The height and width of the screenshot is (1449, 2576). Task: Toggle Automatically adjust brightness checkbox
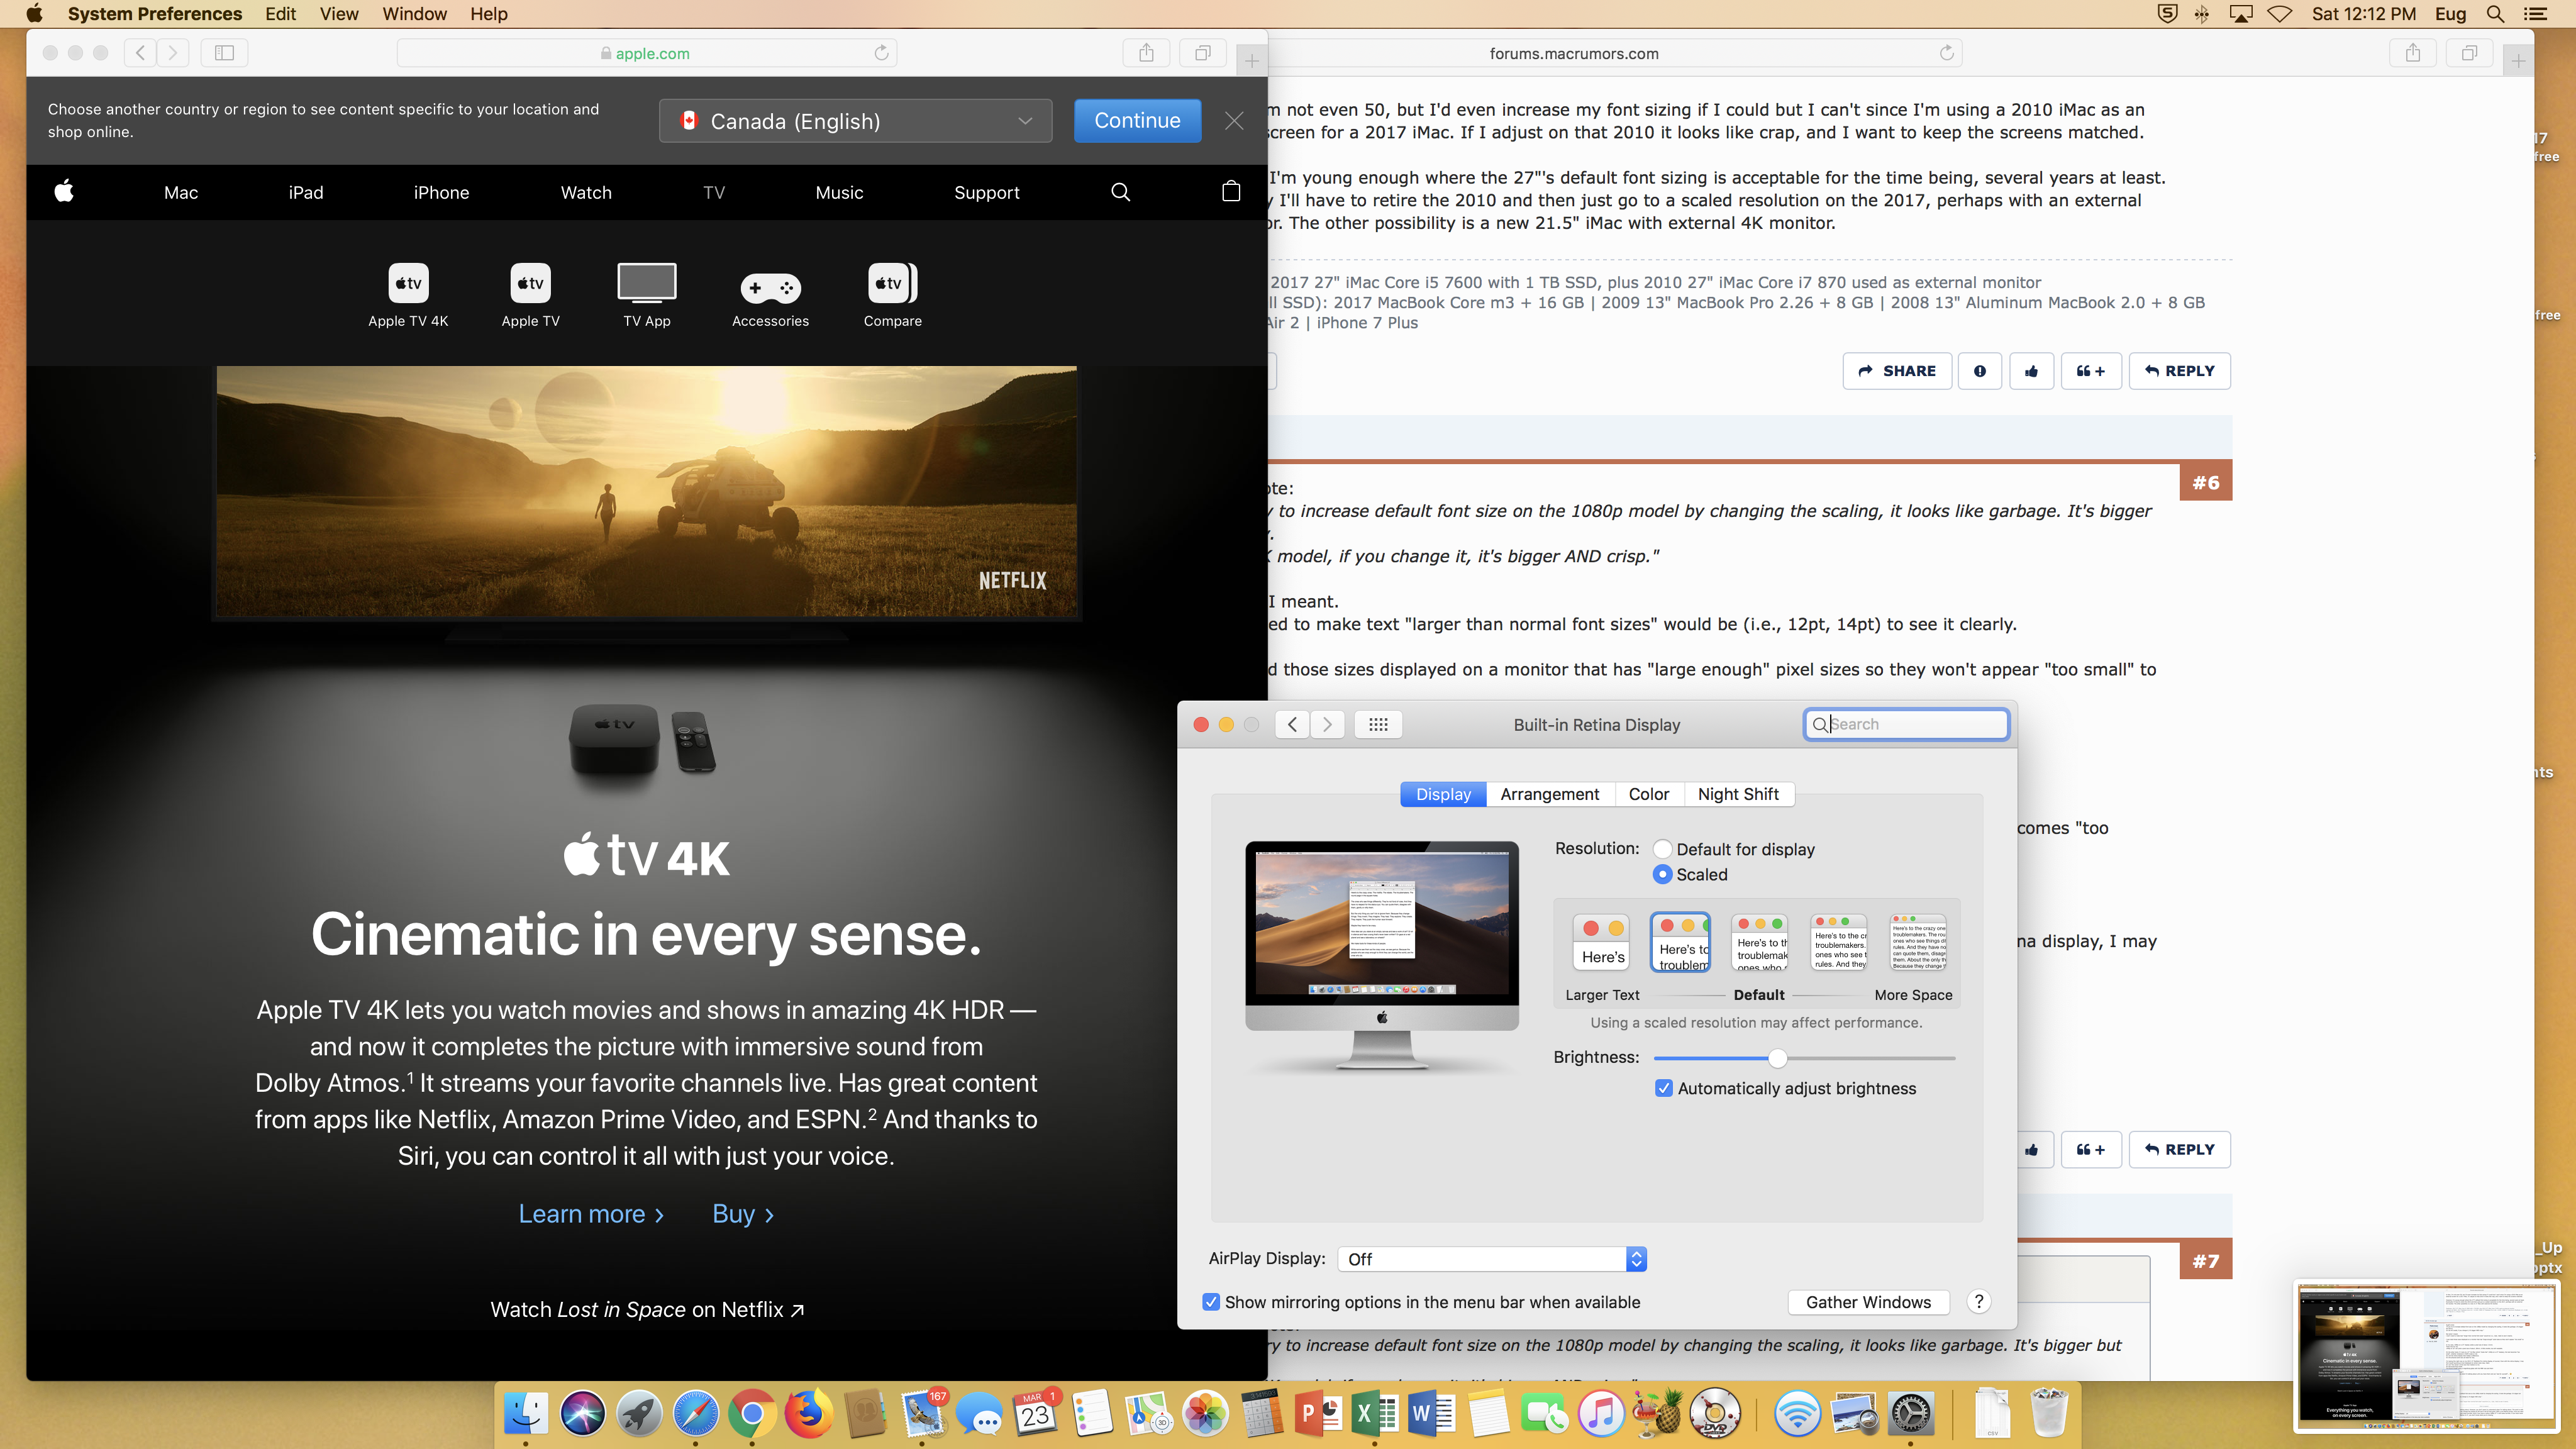(1664, 1088)
